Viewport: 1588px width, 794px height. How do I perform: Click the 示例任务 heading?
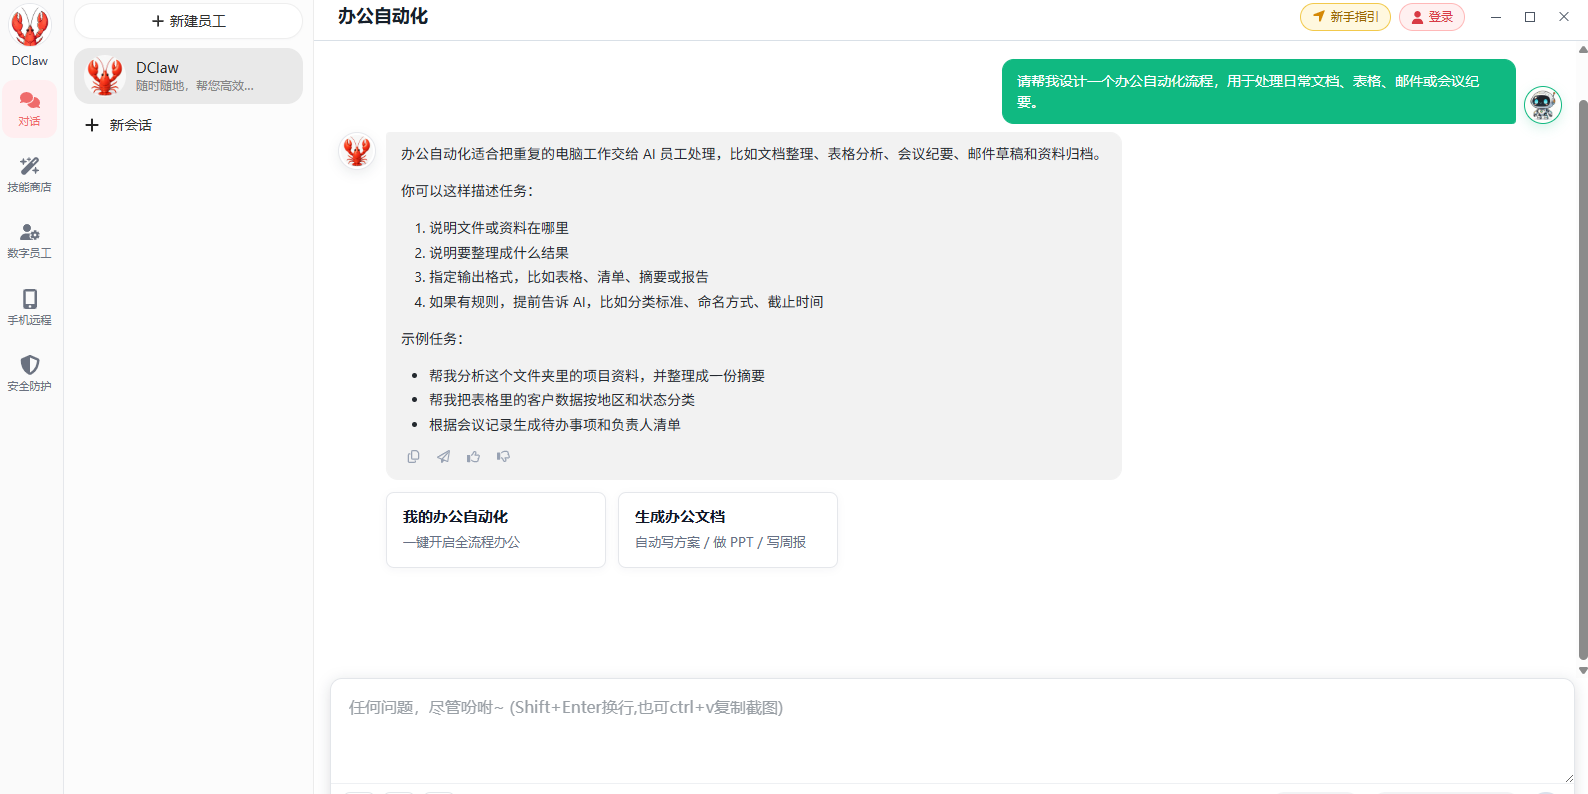click(x=432, y=339)
